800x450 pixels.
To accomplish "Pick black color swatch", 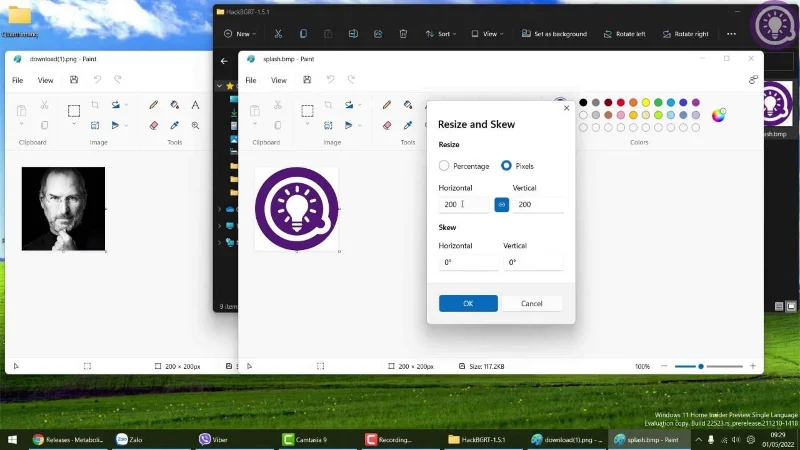I will coord(583,103).
